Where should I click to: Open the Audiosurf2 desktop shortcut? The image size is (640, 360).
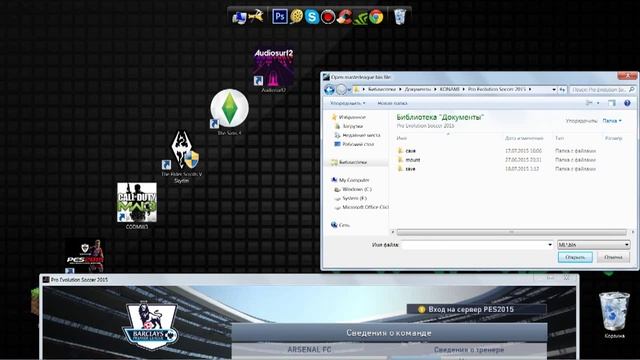click(273, 70)
